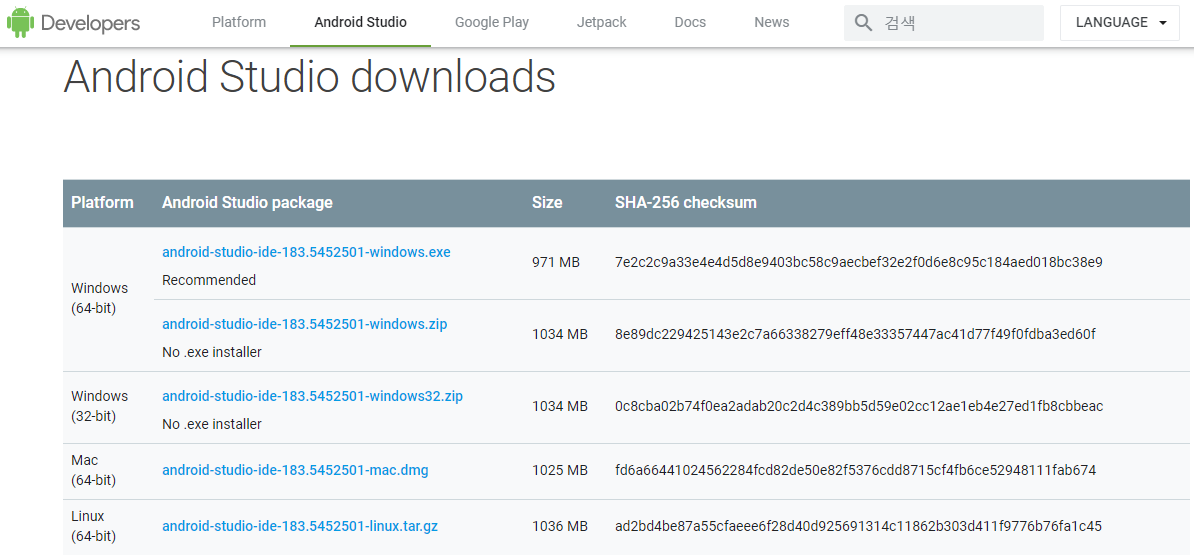The width and height of the screenshot is (1194, 557).
Task: Open the Docs nav item
Action: (x=690, y=22)
